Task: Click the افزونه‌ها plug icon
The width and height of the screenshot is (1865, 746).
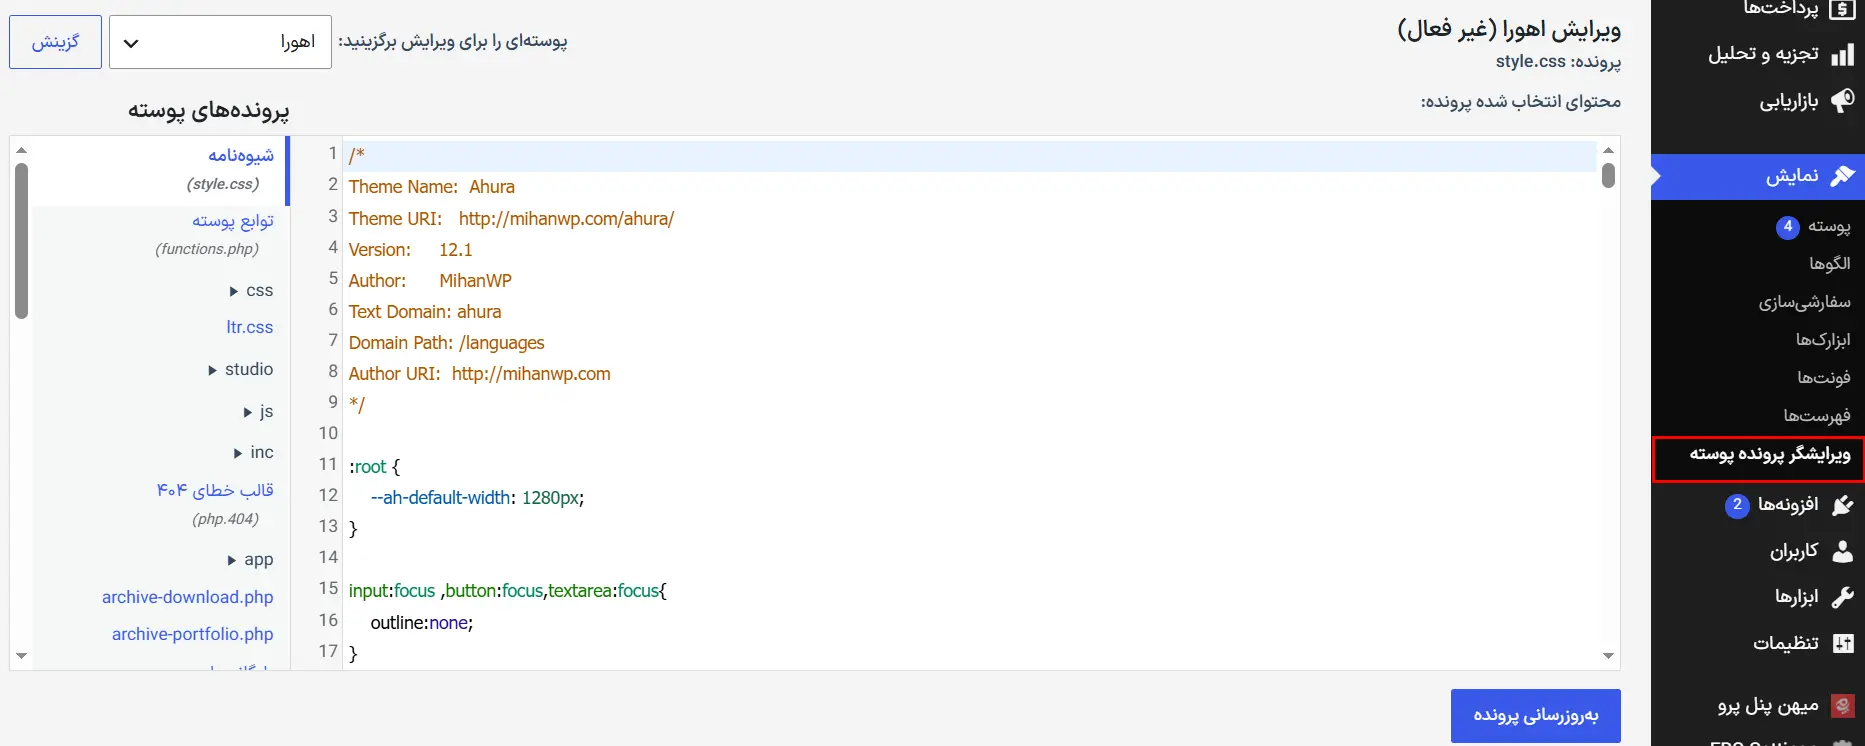Action: [x=1842, y=505]
